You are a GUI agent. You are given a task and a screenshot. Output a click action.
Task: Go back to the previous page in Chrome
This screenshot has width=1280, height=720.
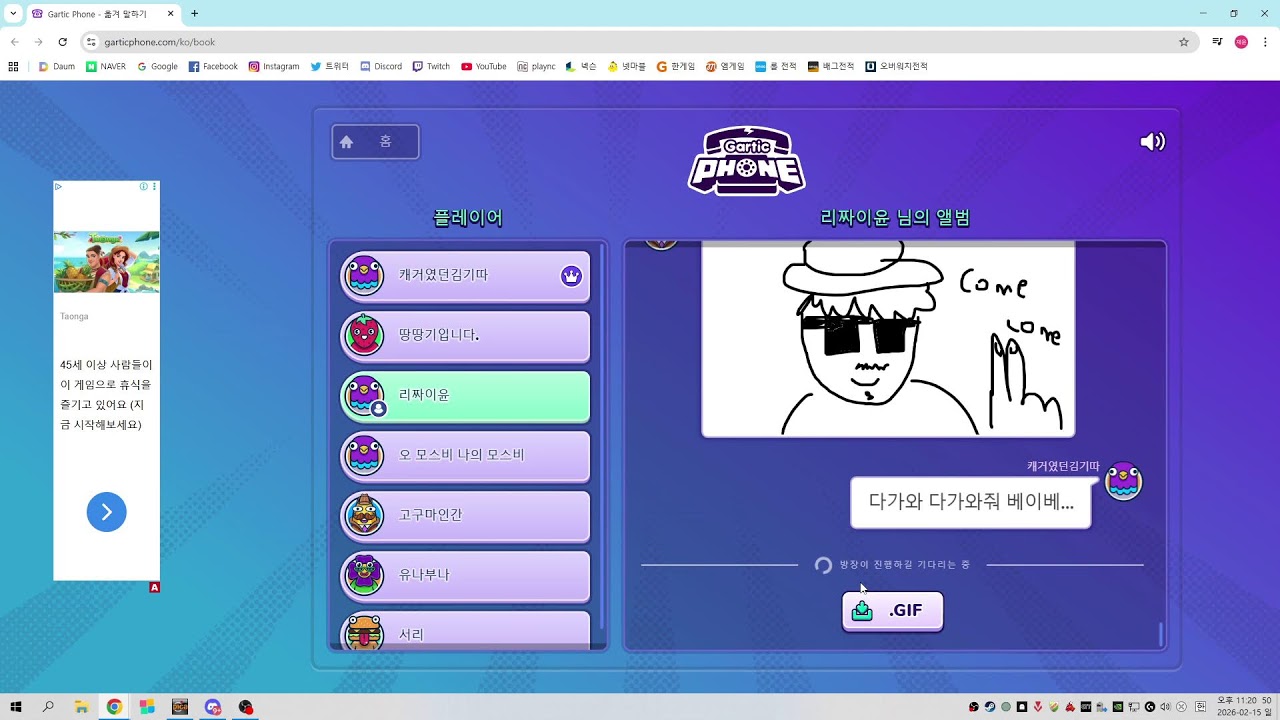coord(14,42)
